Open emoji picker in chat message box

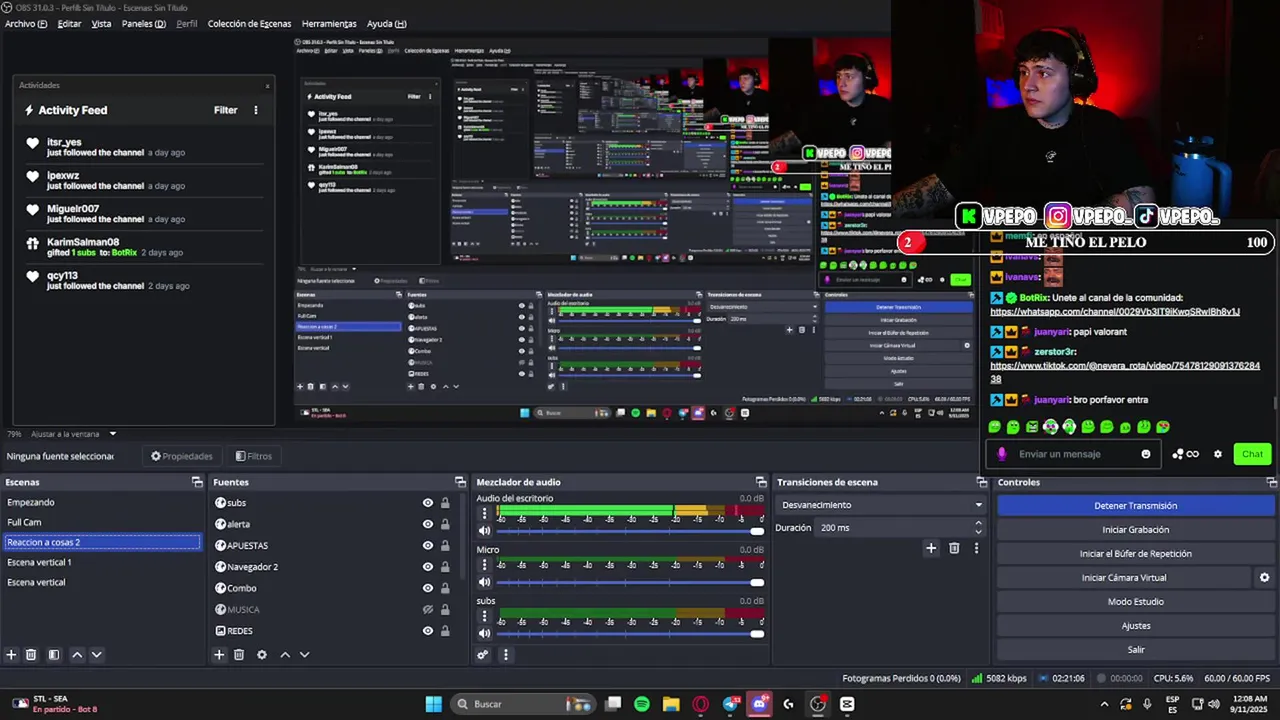[x=1146, y=454]
